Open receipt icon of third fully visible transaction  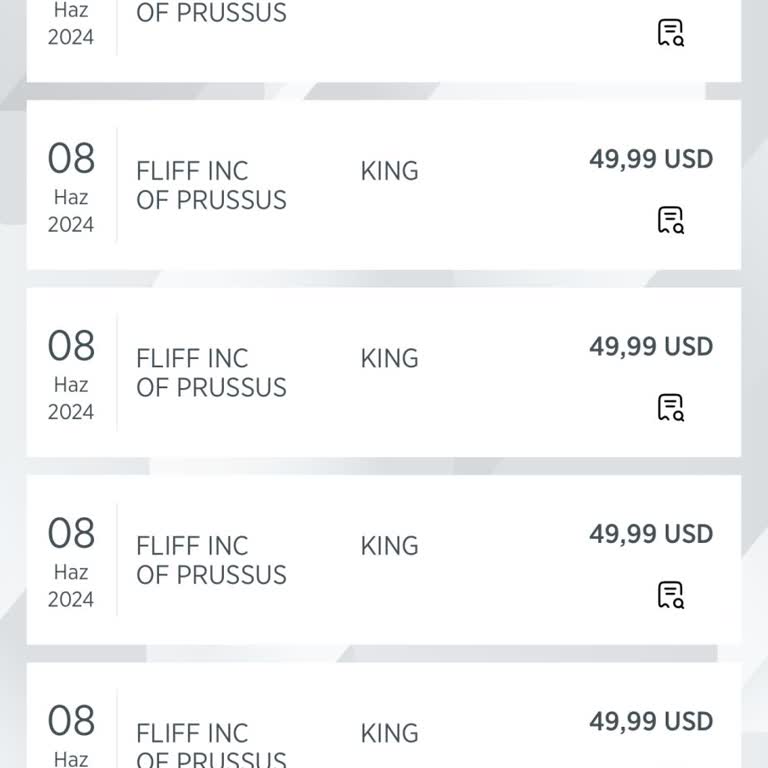point(670,595)
